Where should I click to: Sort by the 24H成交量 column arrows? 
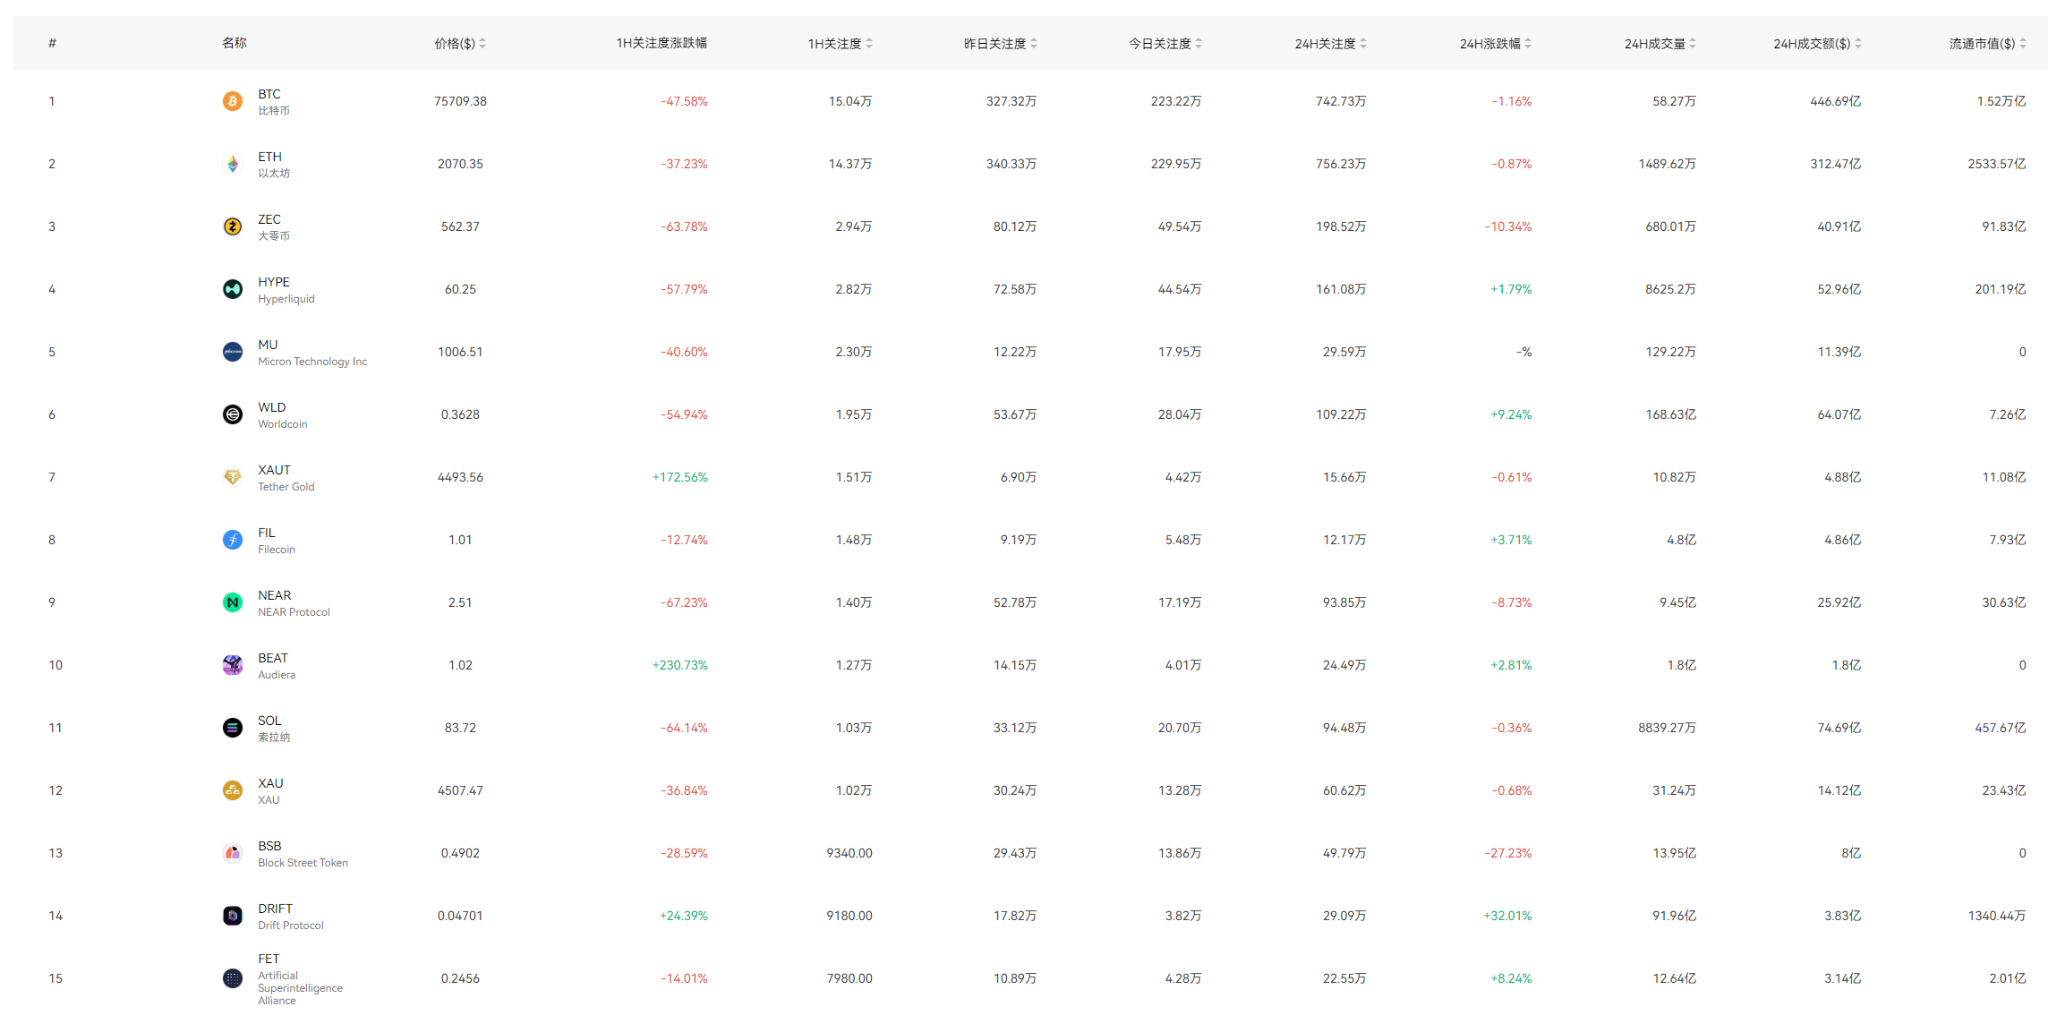[1693, 43]
